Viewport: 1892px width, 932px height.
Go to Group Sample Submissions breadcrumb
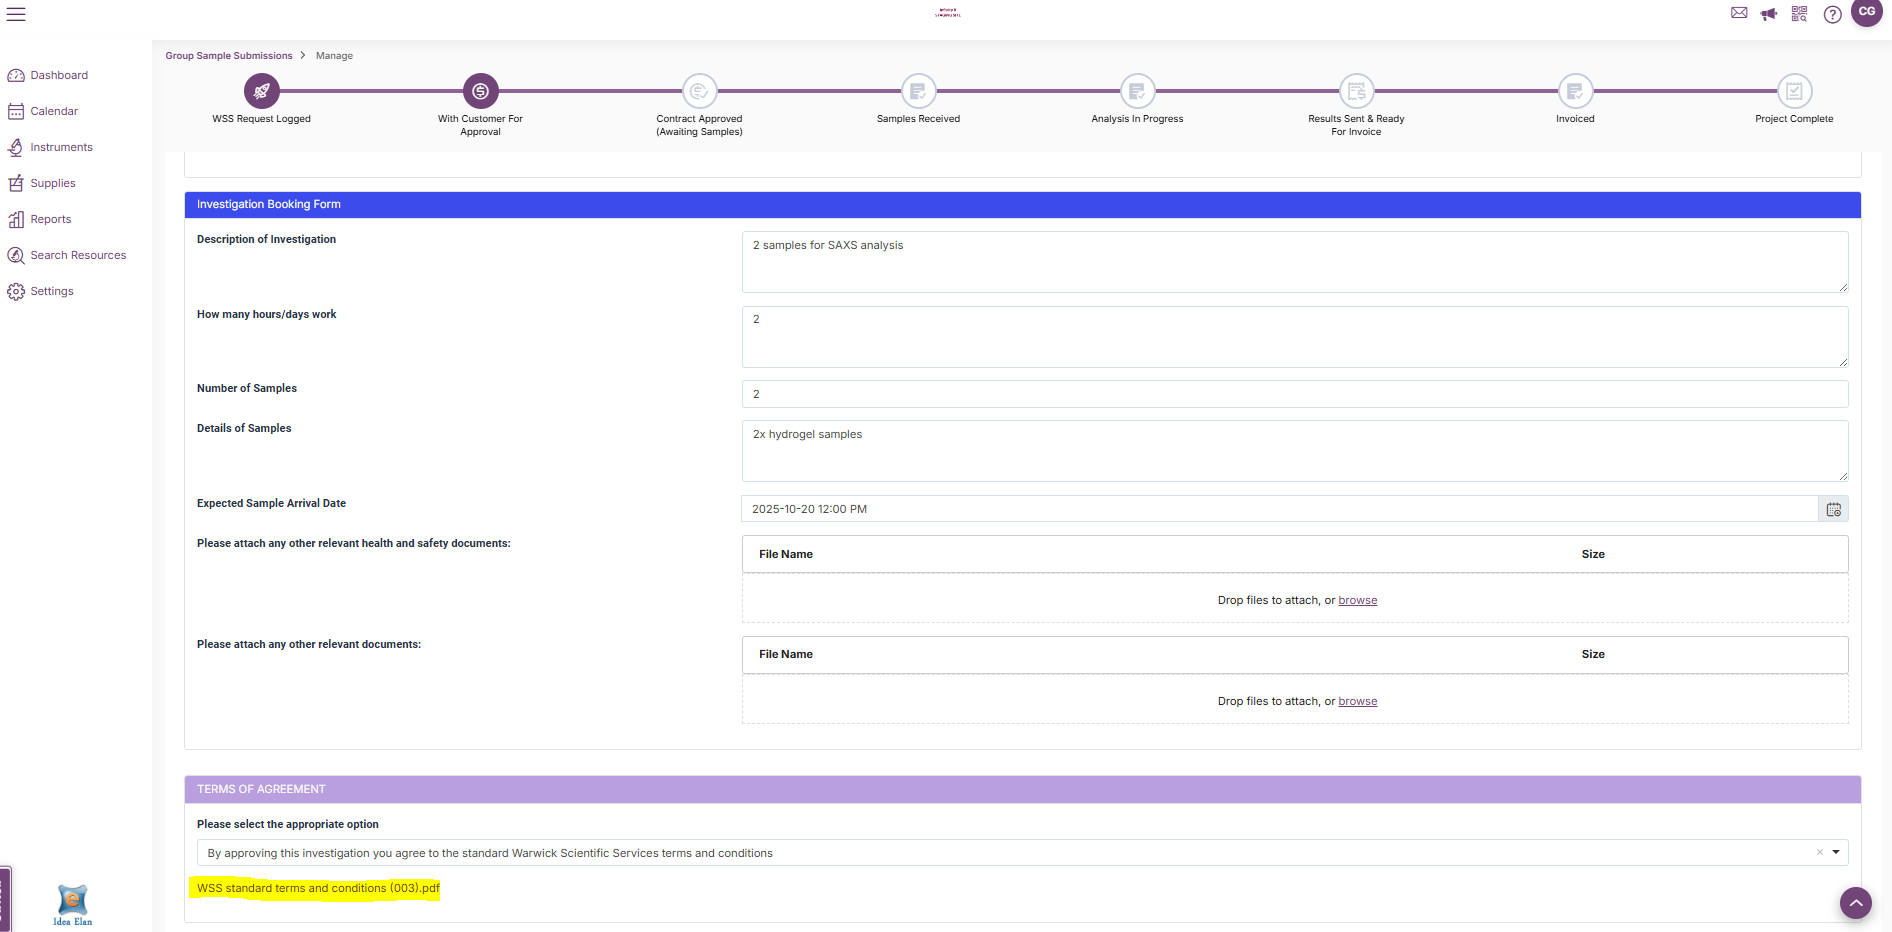(x=229, y=56)
